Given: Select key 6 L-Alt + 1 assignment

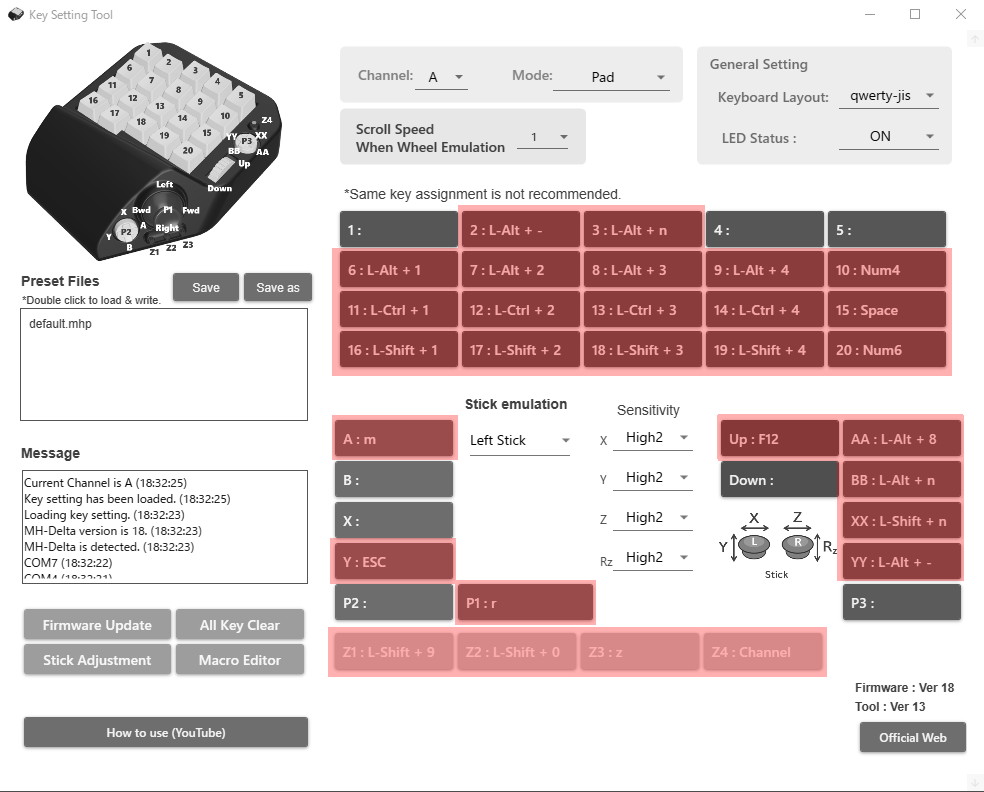Looking at the screenshot, I should pos(398,270).
